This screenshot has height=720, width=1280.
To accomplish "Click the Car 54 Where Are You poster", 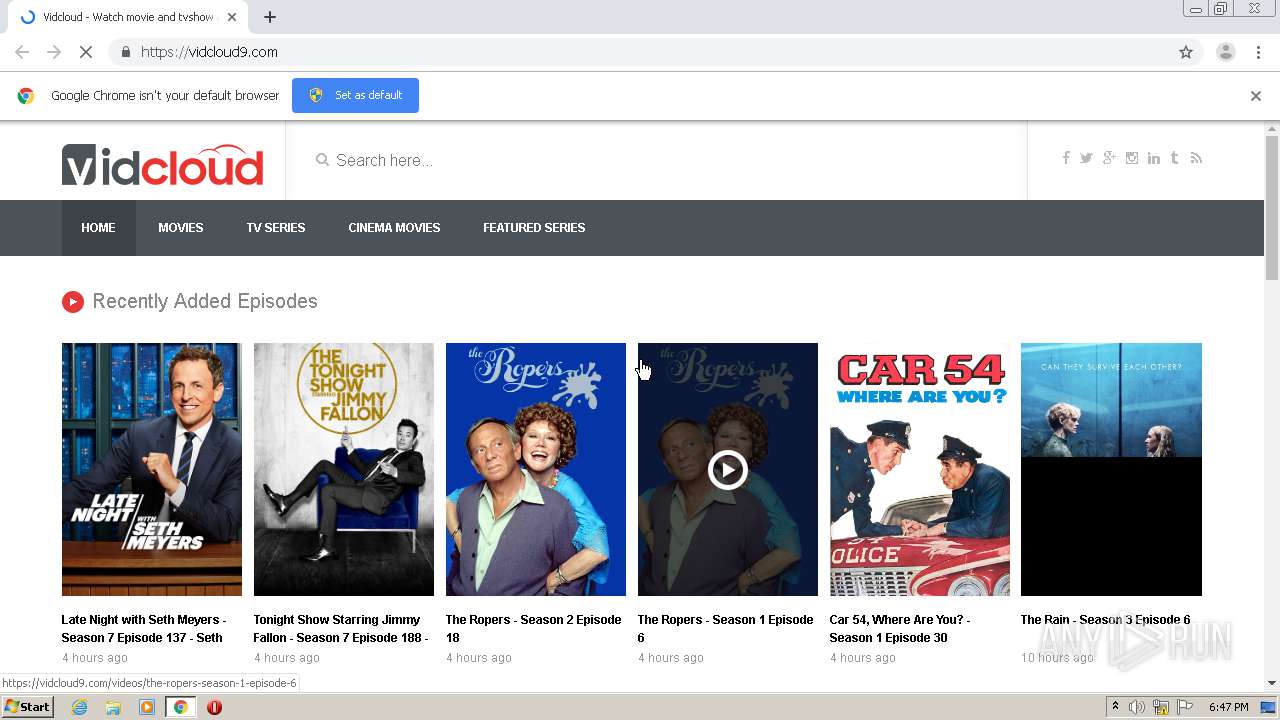I will coord(920,469).
